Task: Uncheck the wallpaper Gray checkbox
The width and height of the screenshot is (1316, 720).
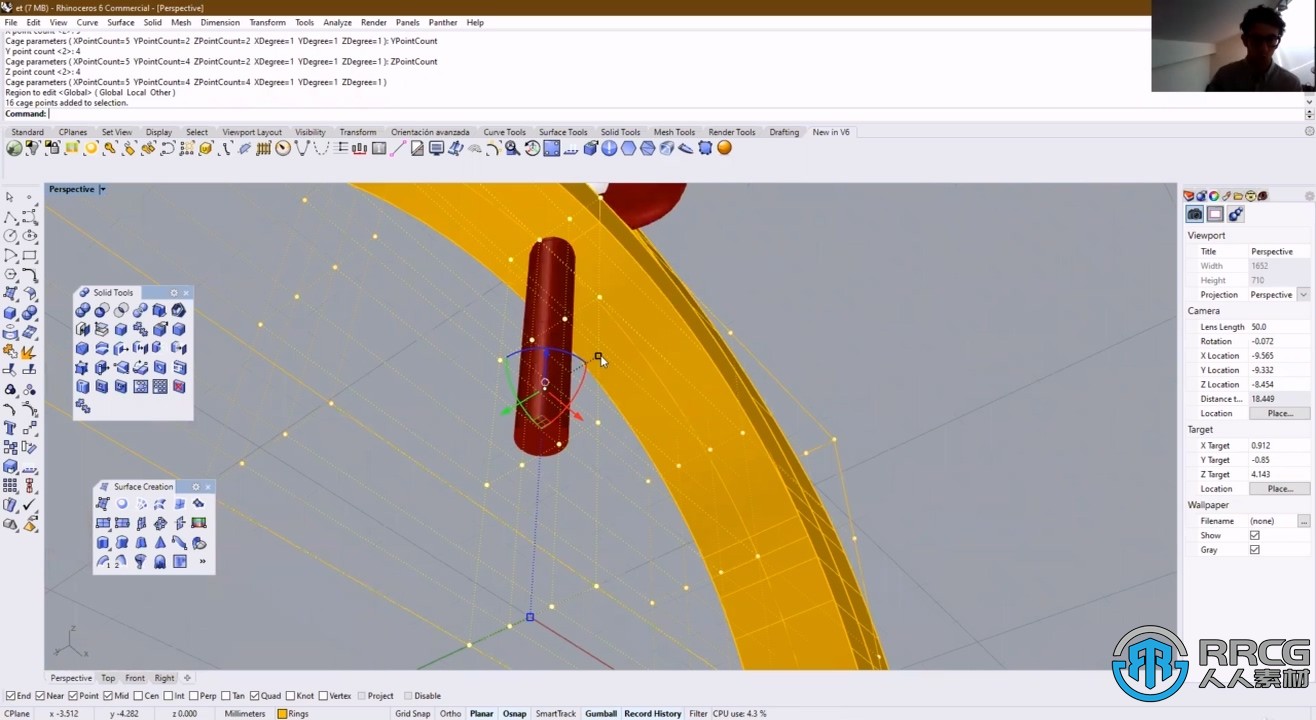Action: click(x=1254, y=549)
